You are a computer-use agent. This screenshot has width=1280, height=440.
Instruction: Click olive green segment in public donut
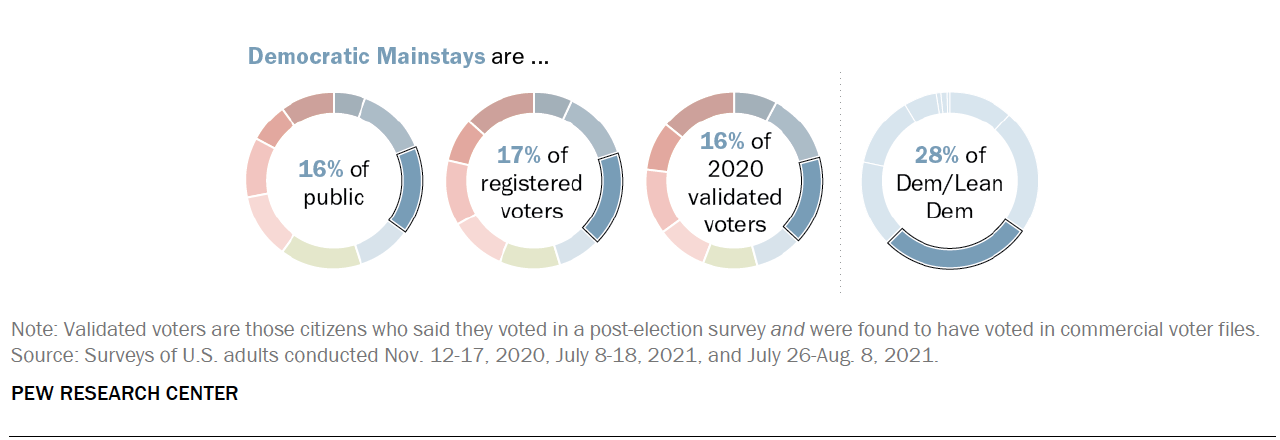point(322,256)
